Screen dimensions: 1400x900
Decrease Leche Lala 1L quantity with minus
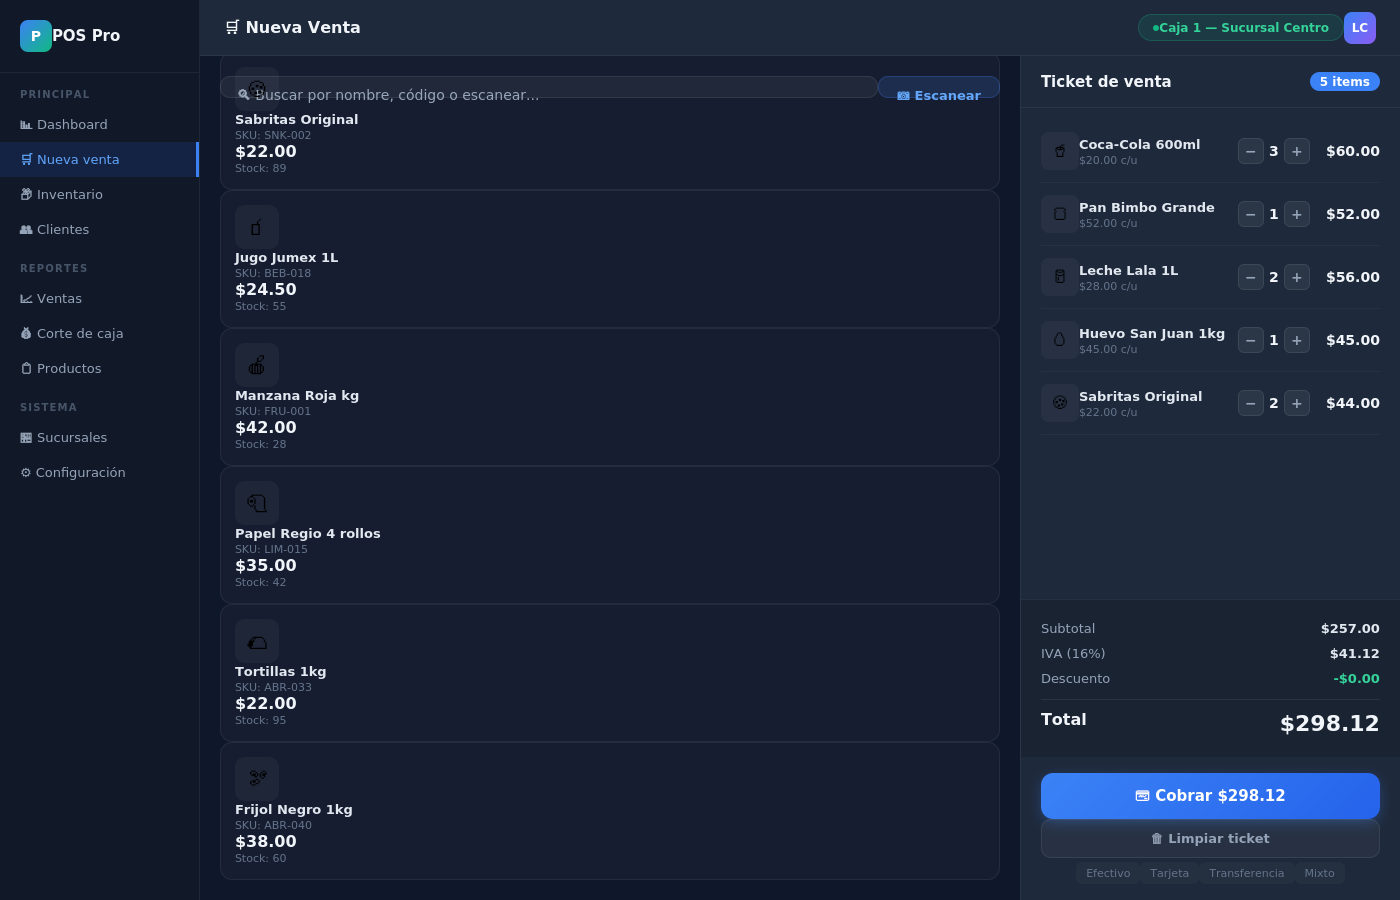(1250, 277)
